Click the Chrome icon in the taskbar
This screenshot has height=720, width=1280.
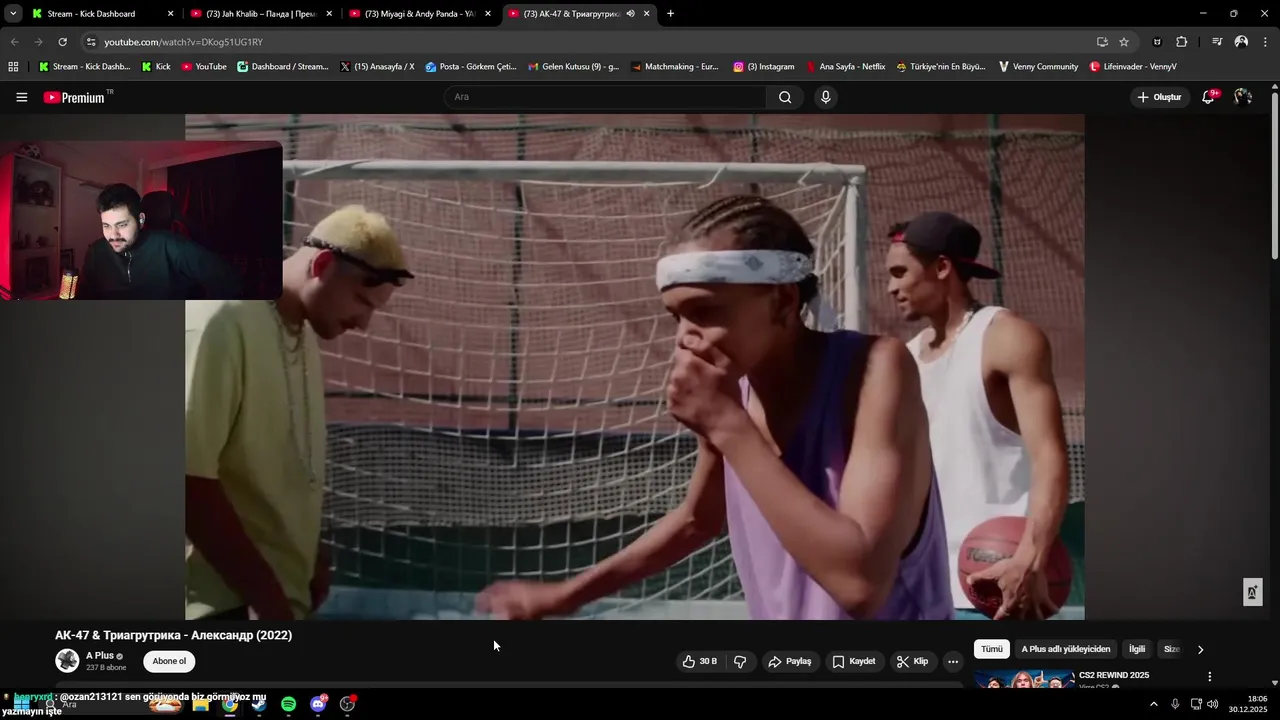click(230, 704)
